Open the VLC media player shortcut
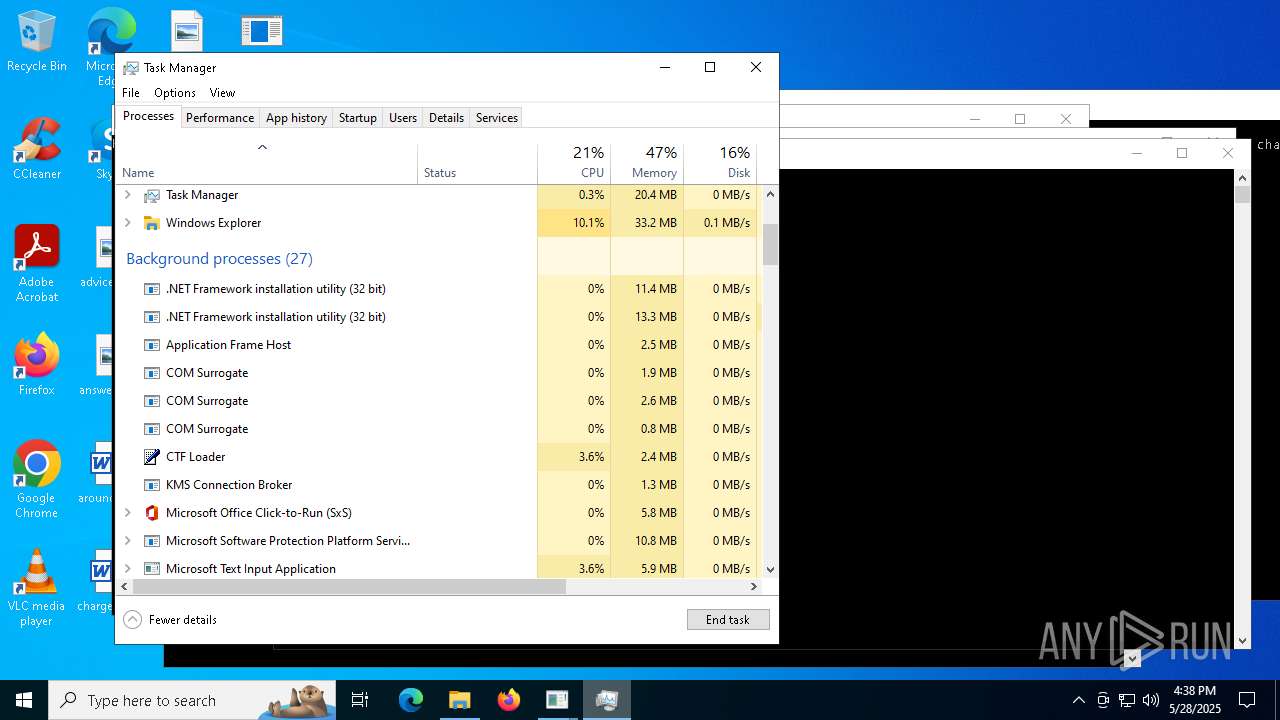The image size is (1280, 720). tap(37, 588)
